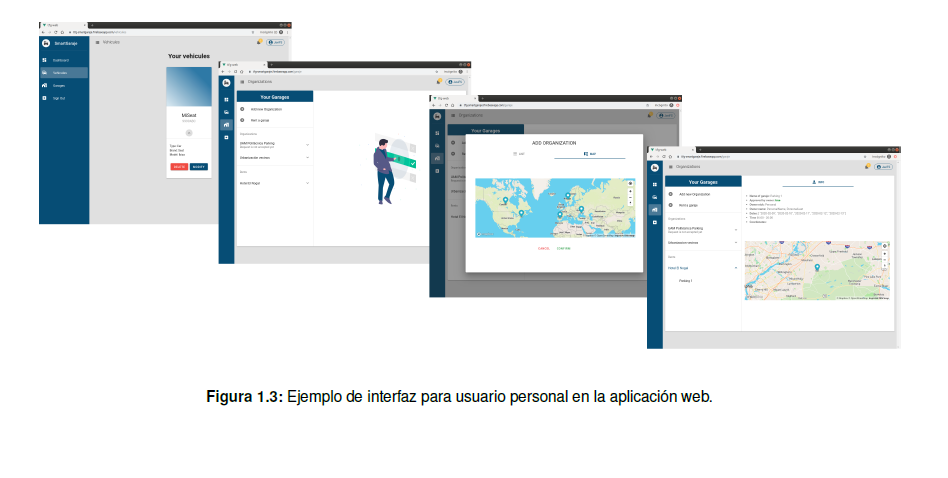Select Scandinavia pin in Add Organization map

568,195
